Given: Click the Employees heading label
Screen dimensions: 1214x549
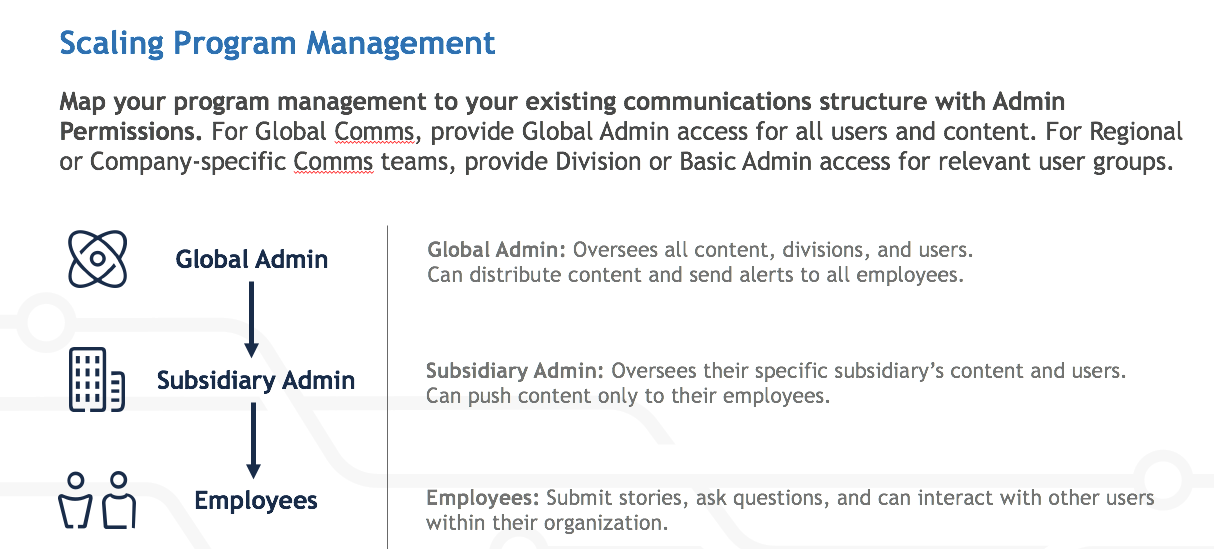Looking at the screenshot, I should 256,501.
